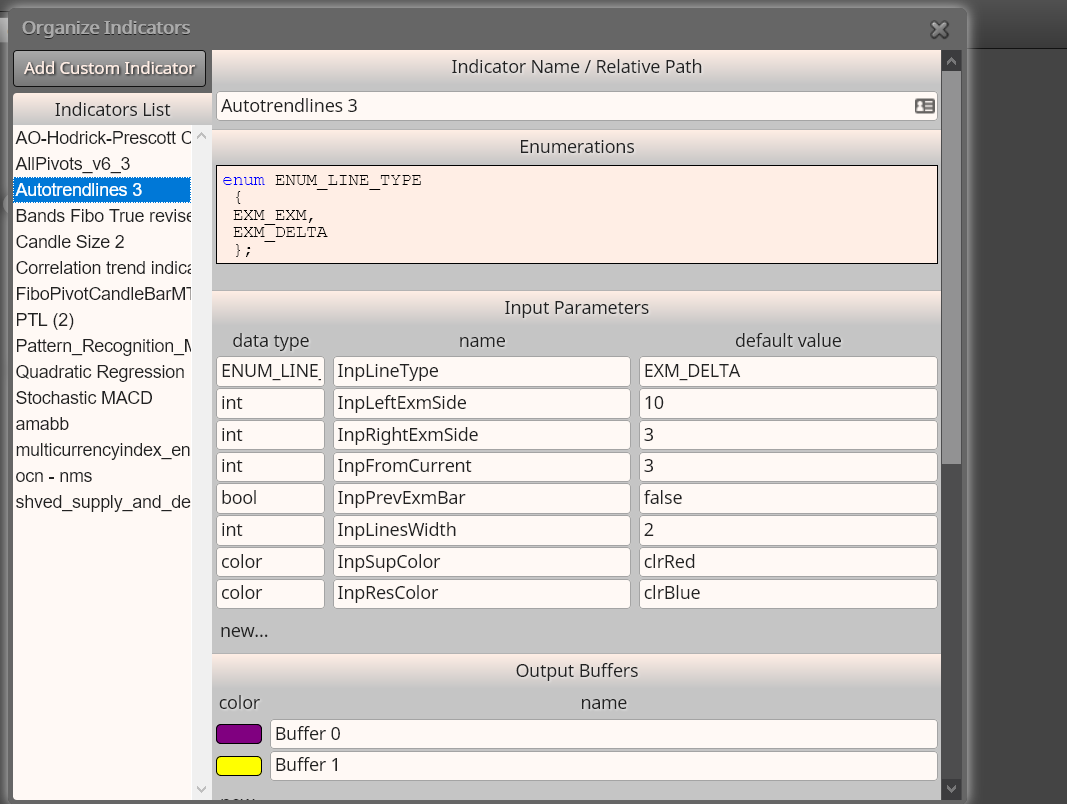Edit the InpSupColor name field
Viewport: 1067px width, 804px height.
coord(481,562)
